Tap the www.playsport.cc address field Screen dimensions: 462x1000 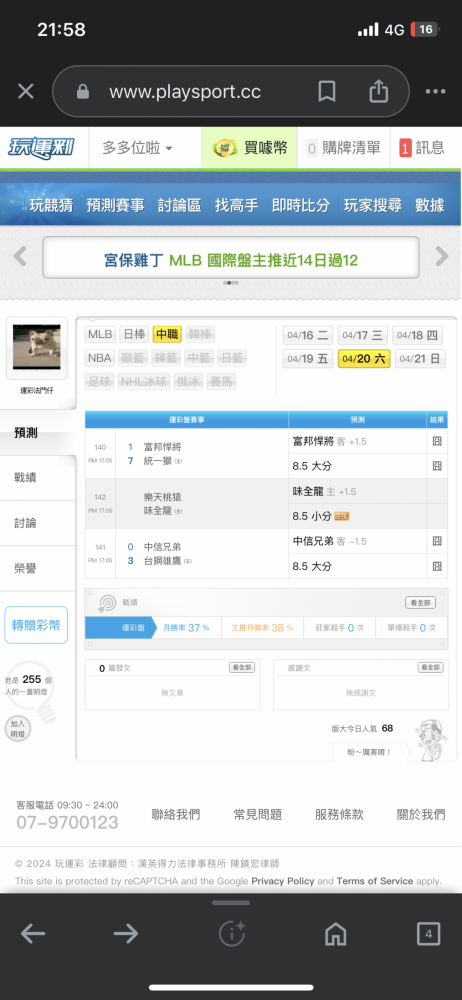(x=185, y=92)
